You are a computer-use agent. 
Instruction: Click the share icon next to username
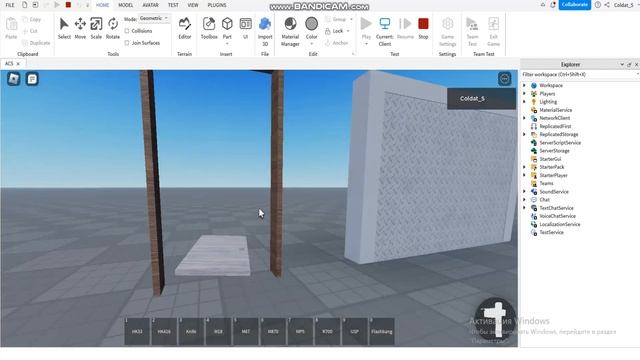(607, 5)
